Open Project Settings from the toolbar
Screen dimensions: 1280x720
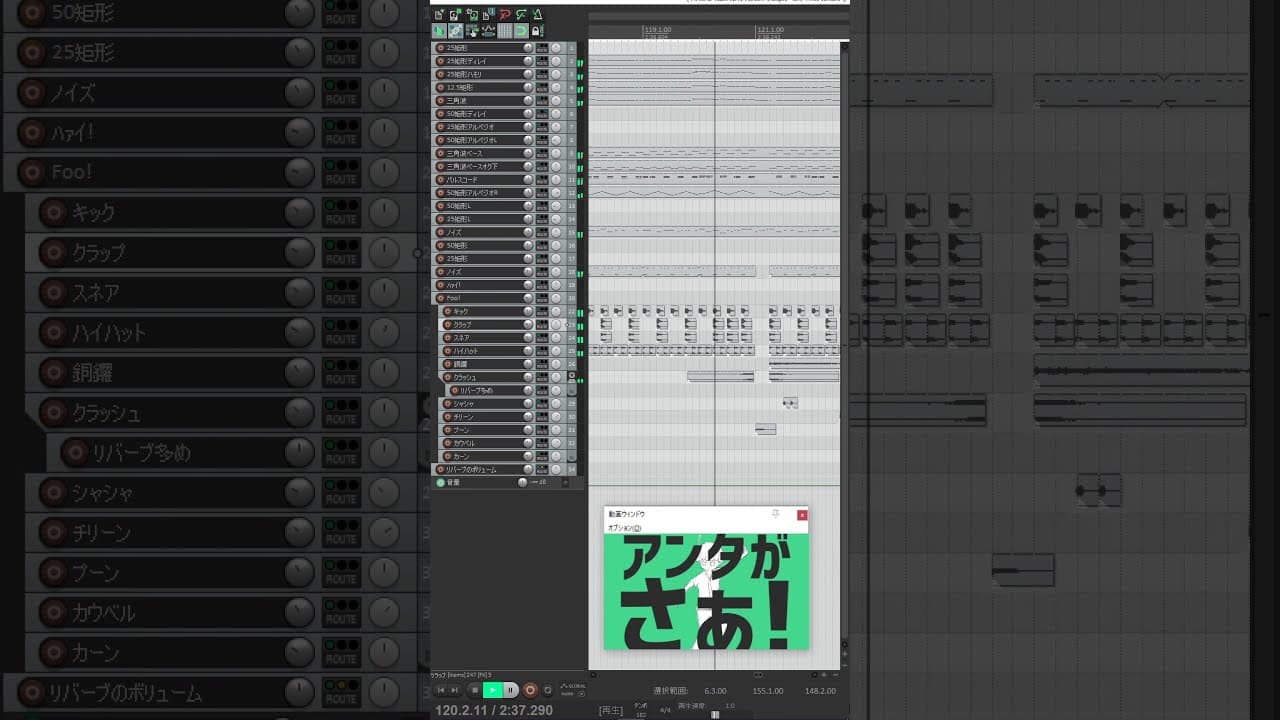pos(487,15)
